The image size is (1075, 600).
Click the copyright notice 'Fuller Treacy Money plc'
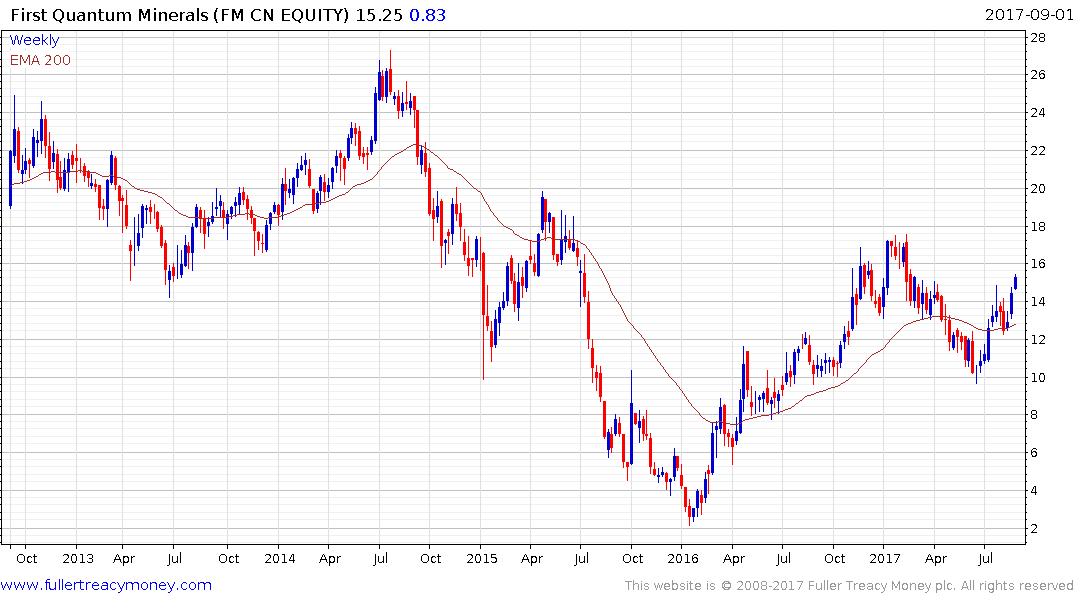point(881,586)
